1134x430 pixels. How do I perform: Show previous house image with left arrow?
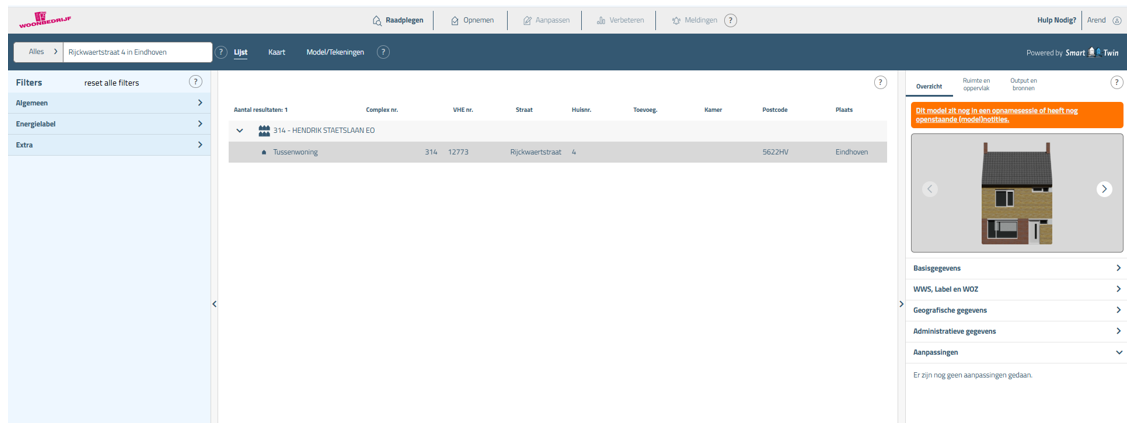[930, 189]
